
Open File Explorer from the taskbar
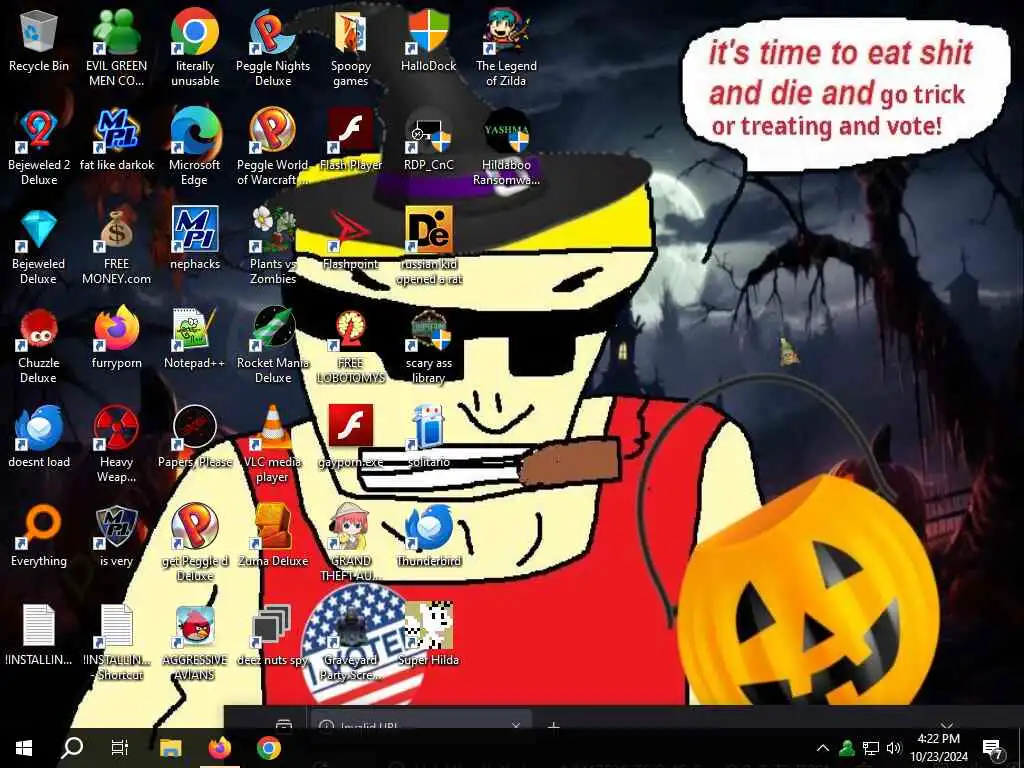(170, 747)
